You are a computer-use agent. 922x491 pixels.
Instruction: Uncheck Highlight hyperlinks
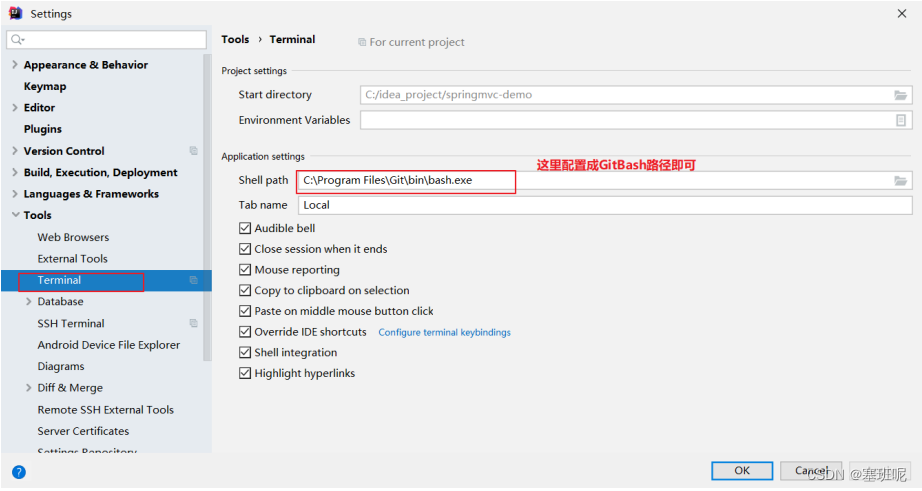[x=245, y=373]
